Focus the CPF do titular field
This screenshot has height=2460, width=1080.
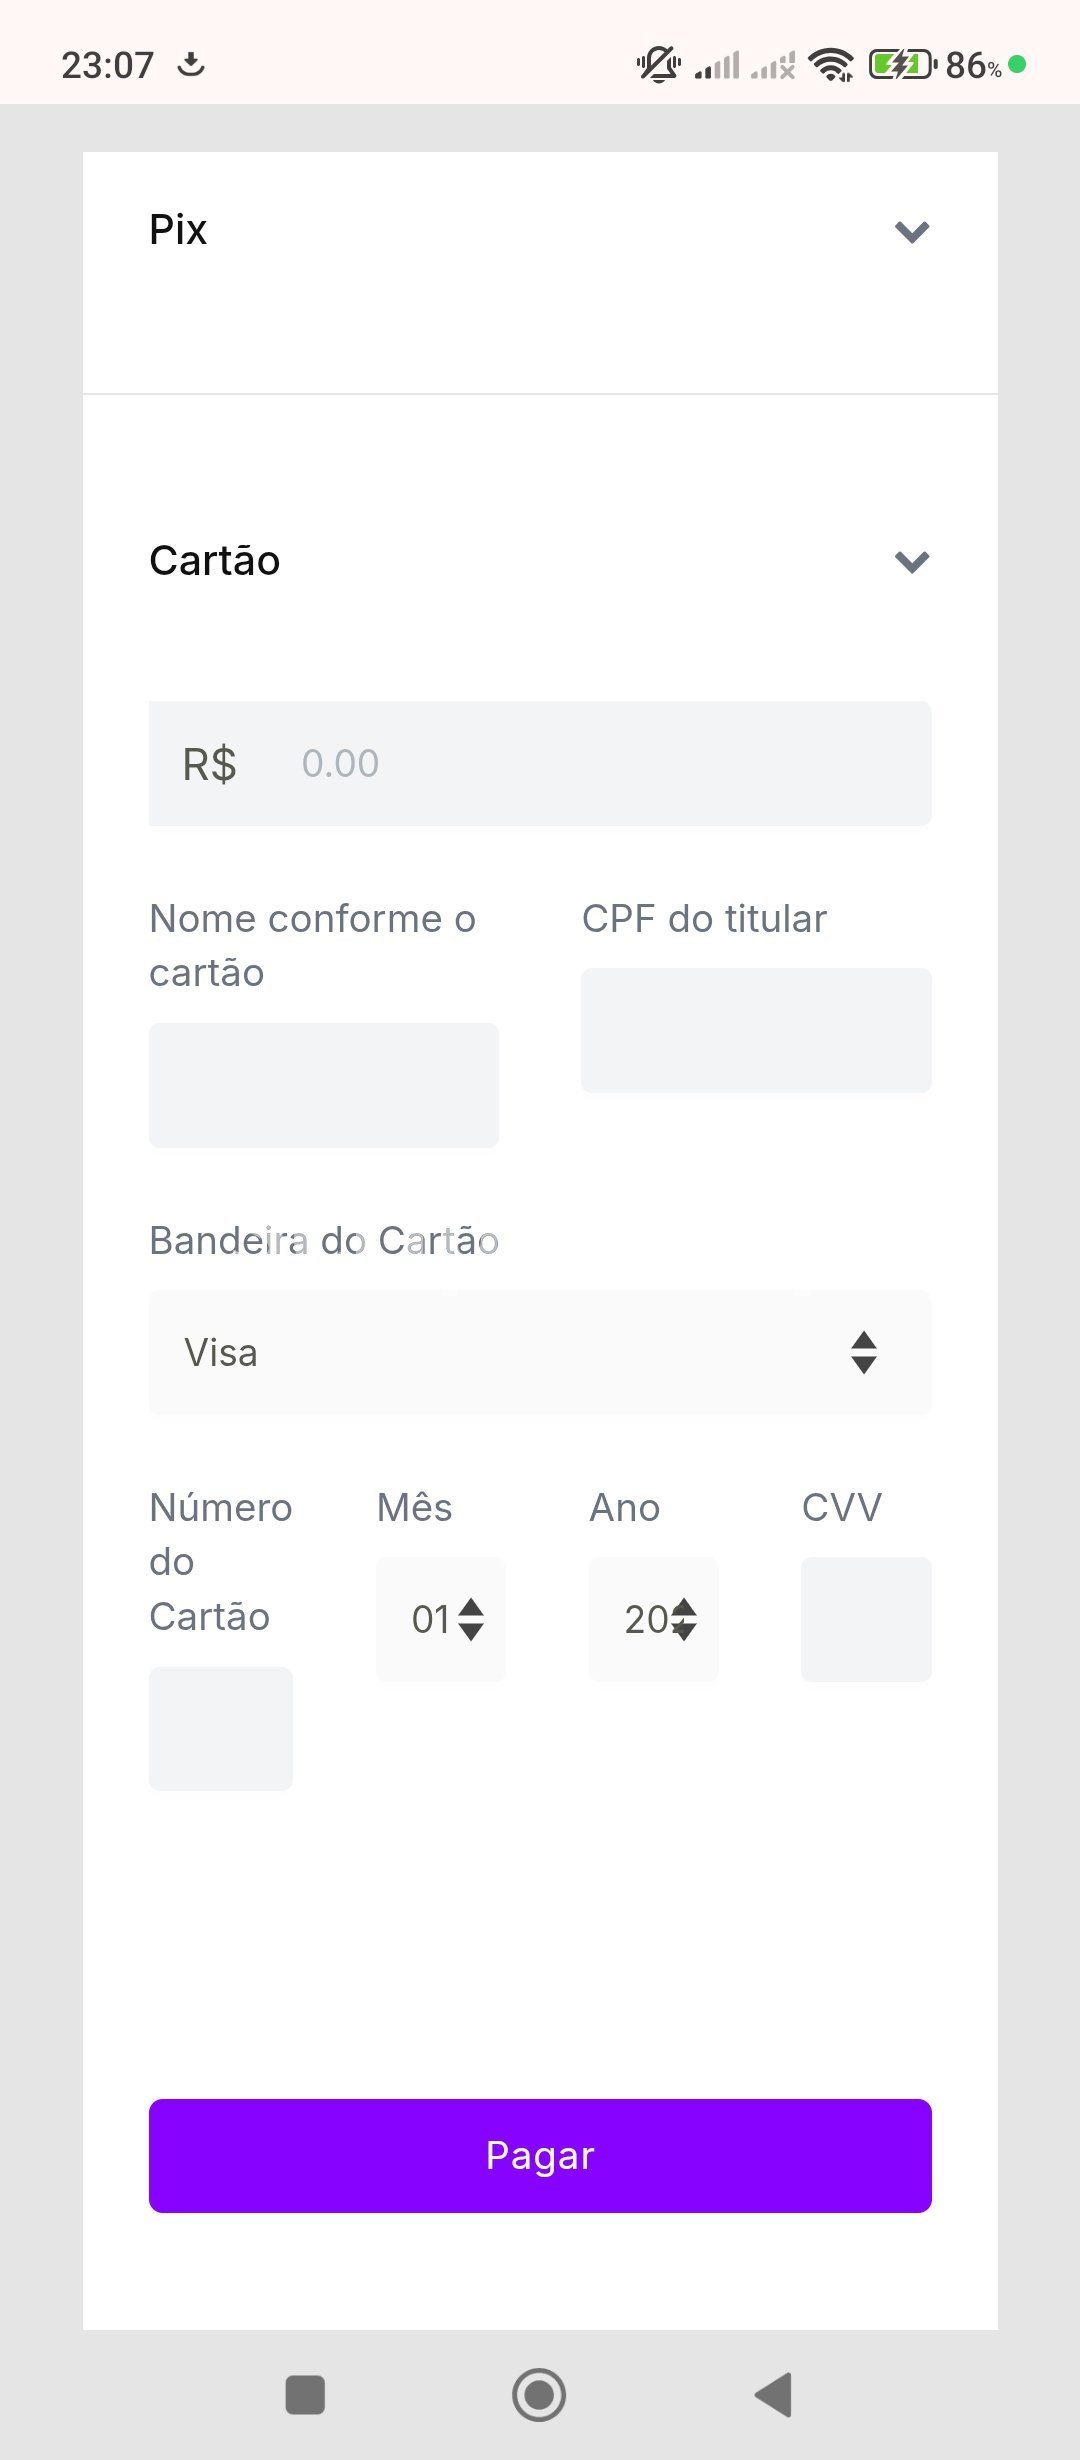click(x=756, y=1030)
